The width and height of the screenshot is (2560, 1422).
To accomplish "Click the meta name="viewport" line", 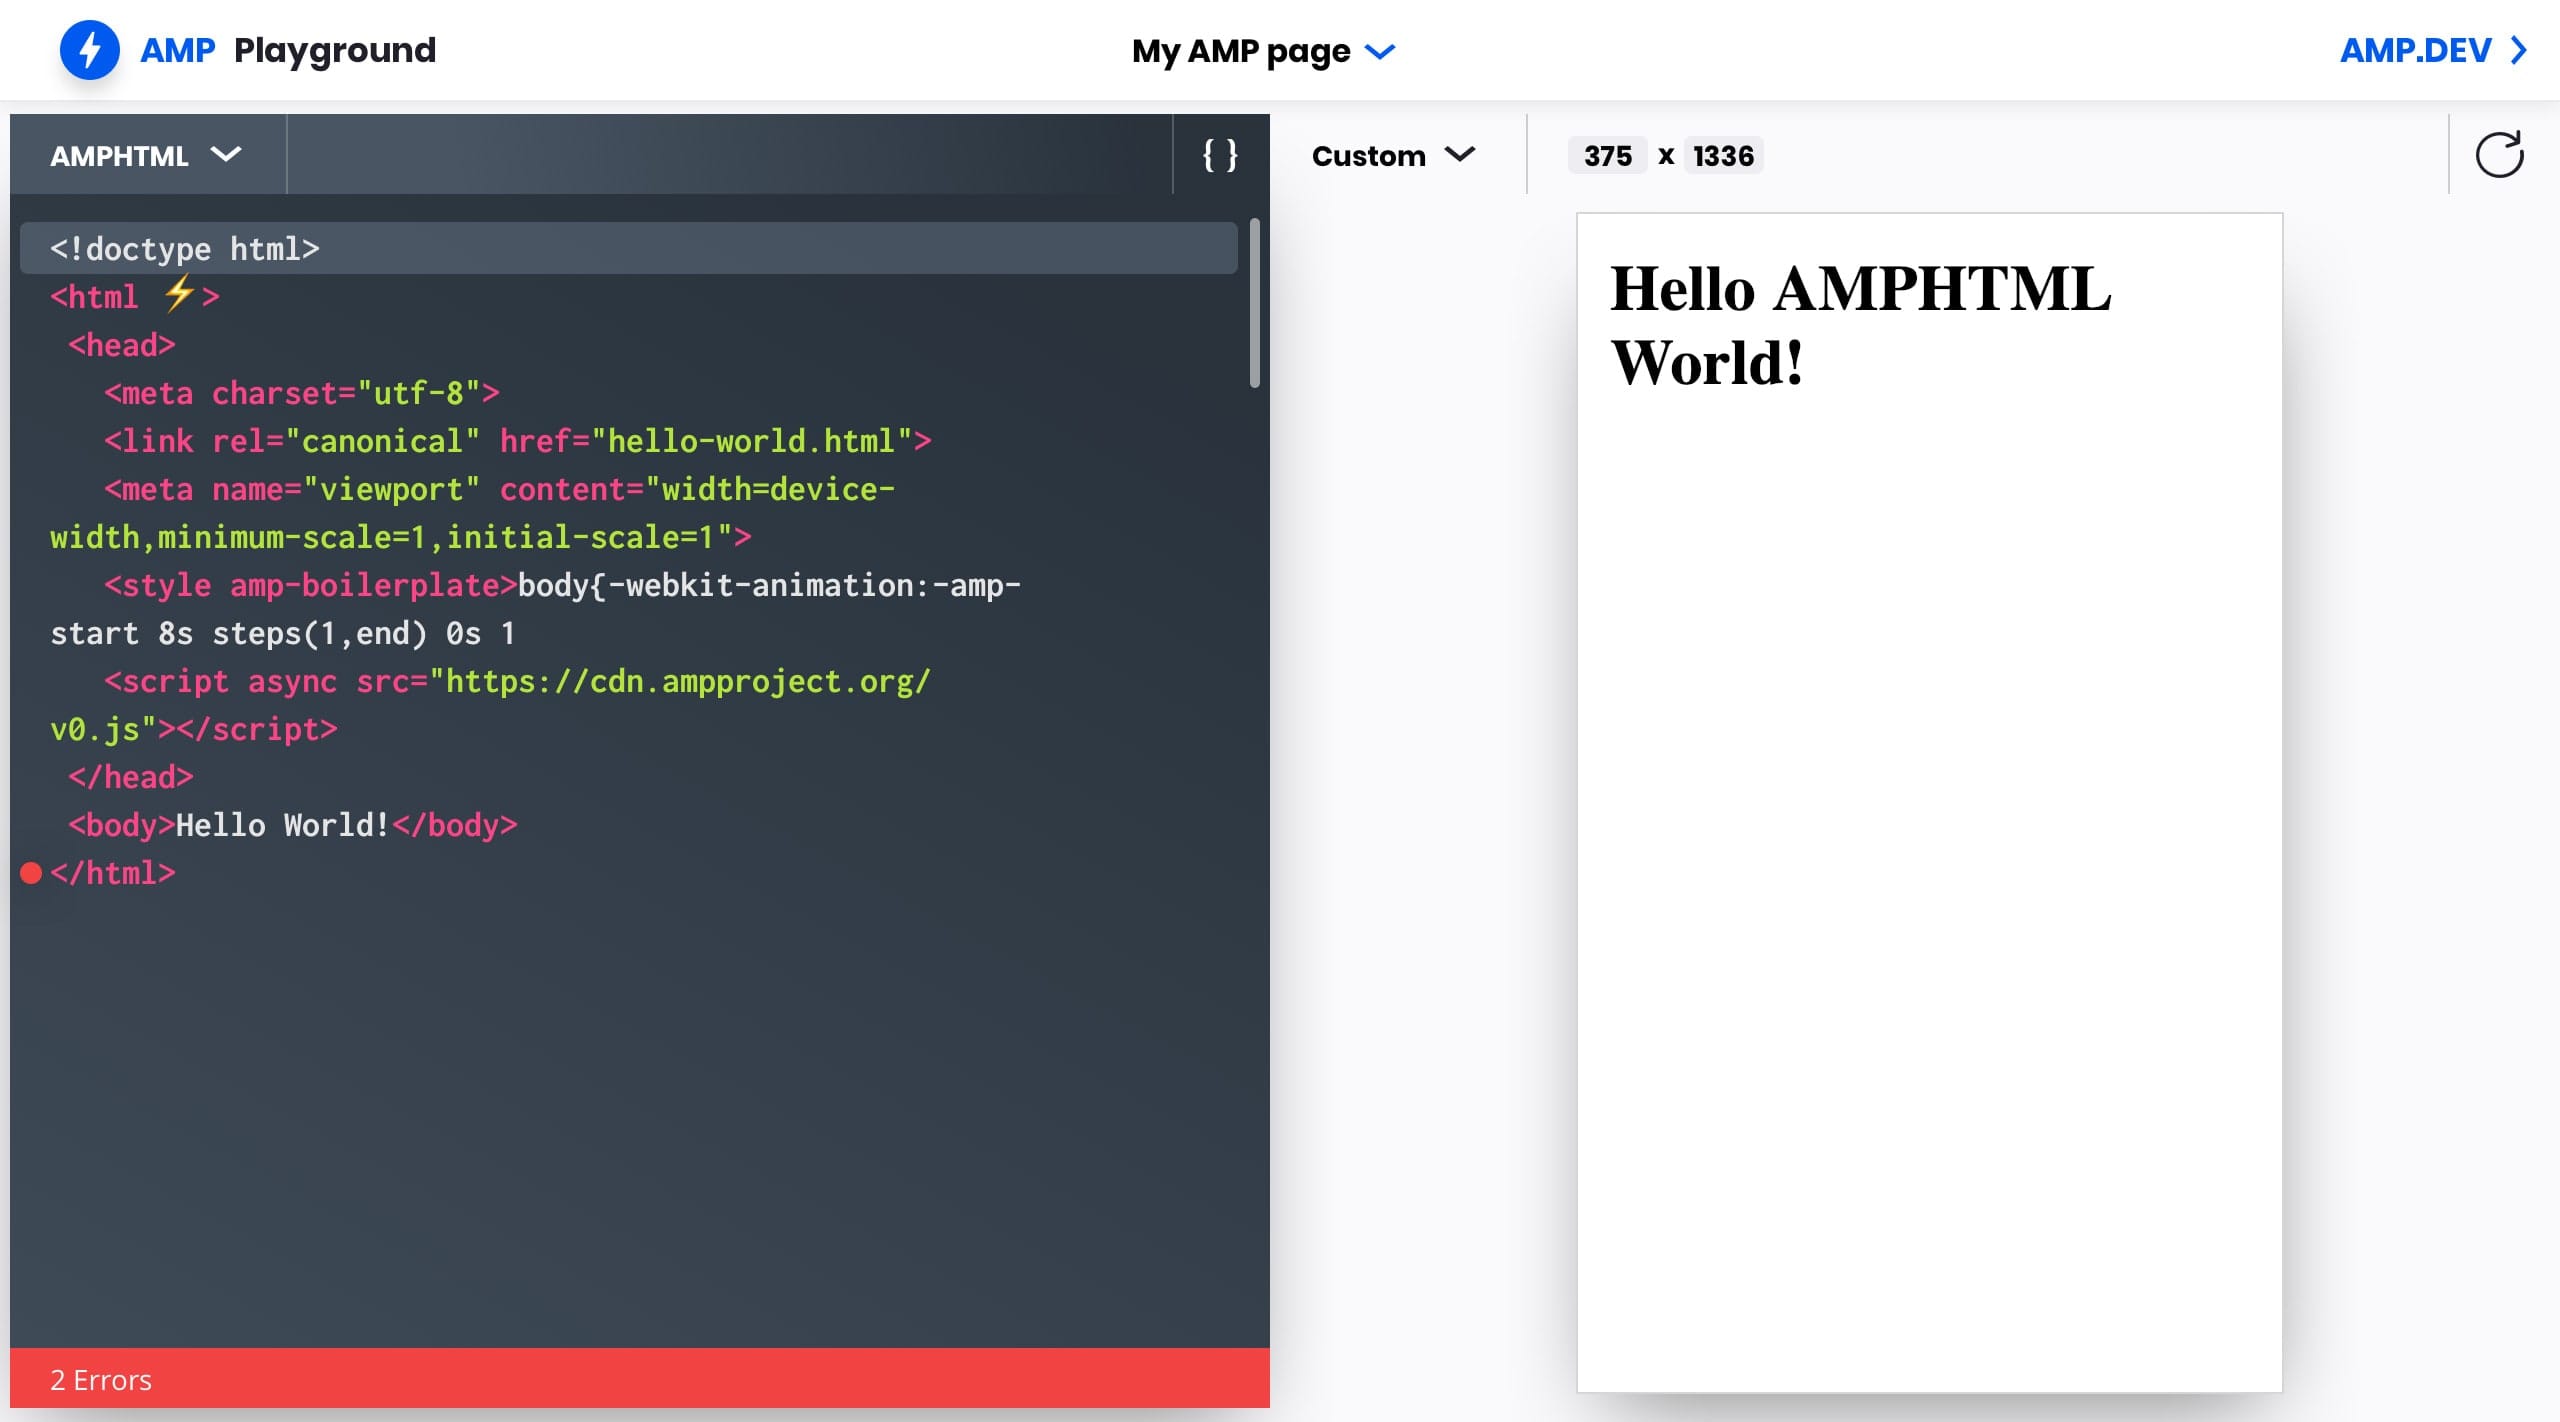I will click(500, 489).
